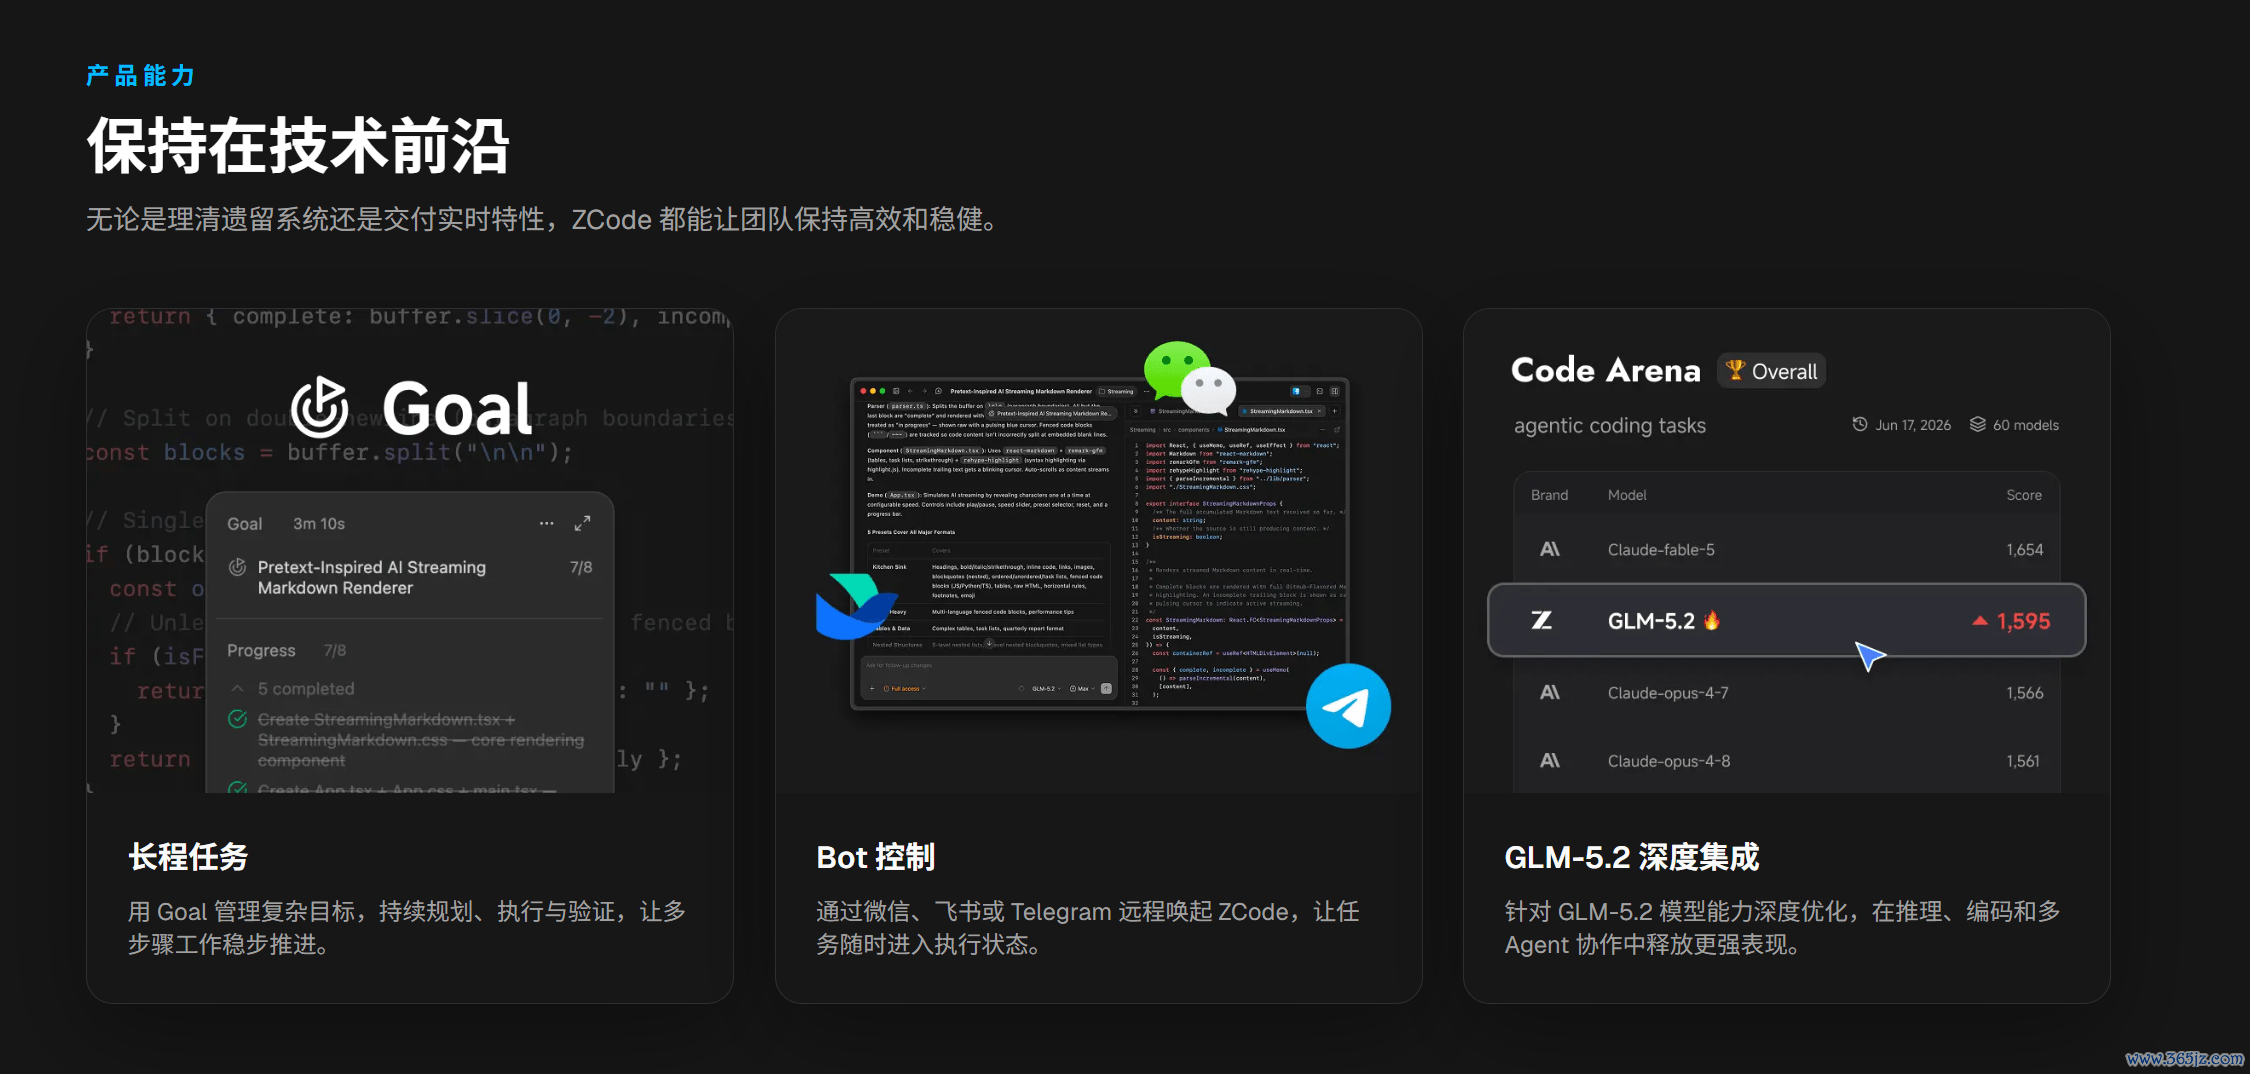
Task: Select the Claude-opus-4-8 model name
Action: pyautogui.click(x=1669, y=760)
